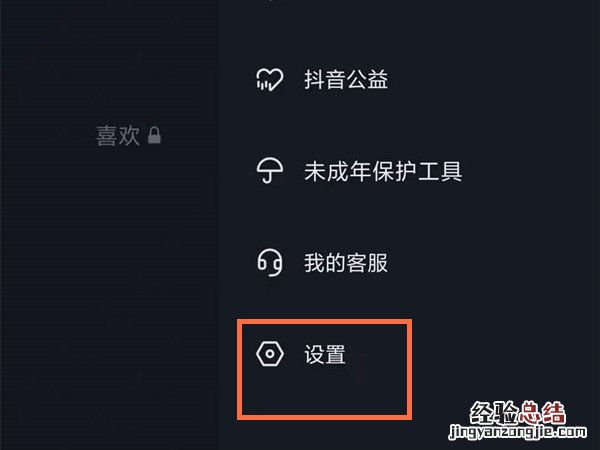Visit the jingyanzongjie.com watermark link
Screen dimensions: 600x450
coord(517,432)
